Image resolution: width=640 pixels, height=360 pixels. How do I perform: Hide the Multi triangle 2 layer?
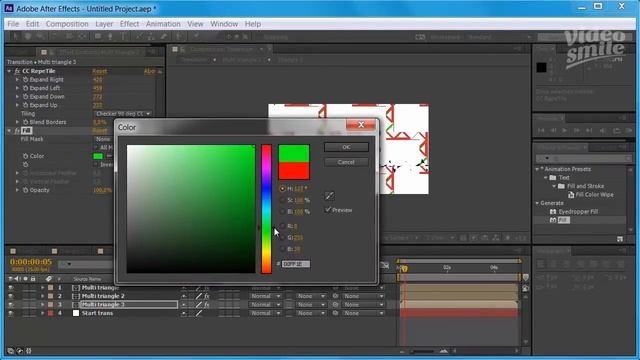click(11, 296)
